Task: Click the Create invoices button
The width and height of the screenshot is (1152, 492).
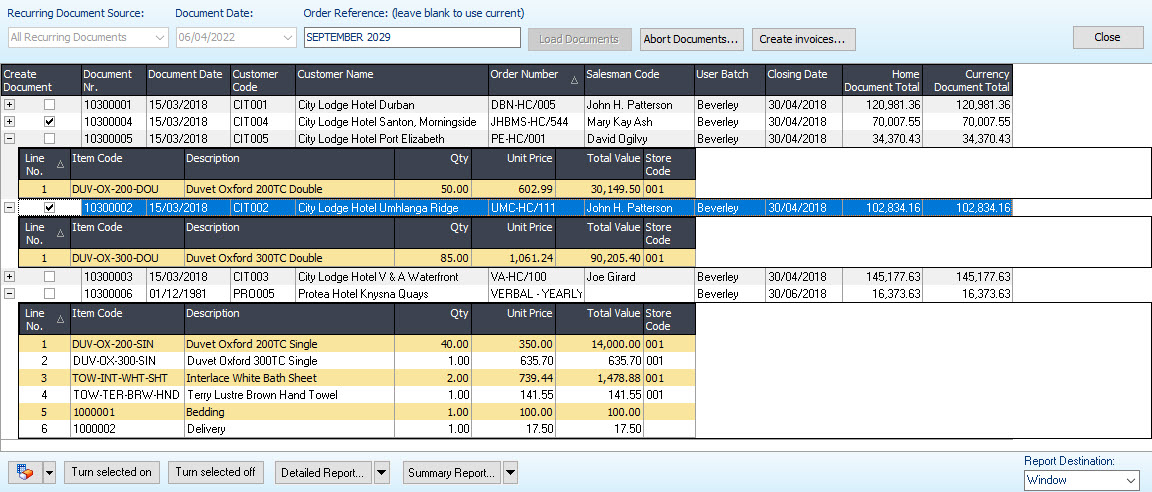Action: pyautogui.click(x=803, y=40)
